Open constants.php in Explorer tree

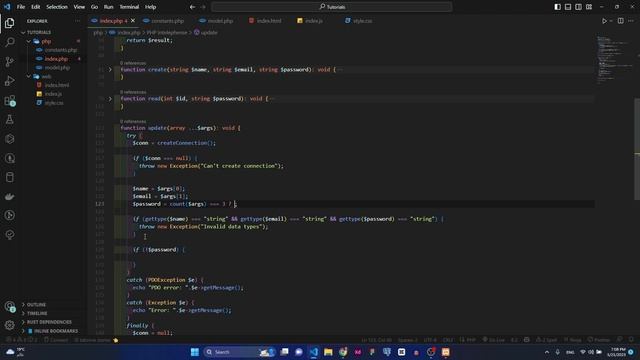coord(60,50)
